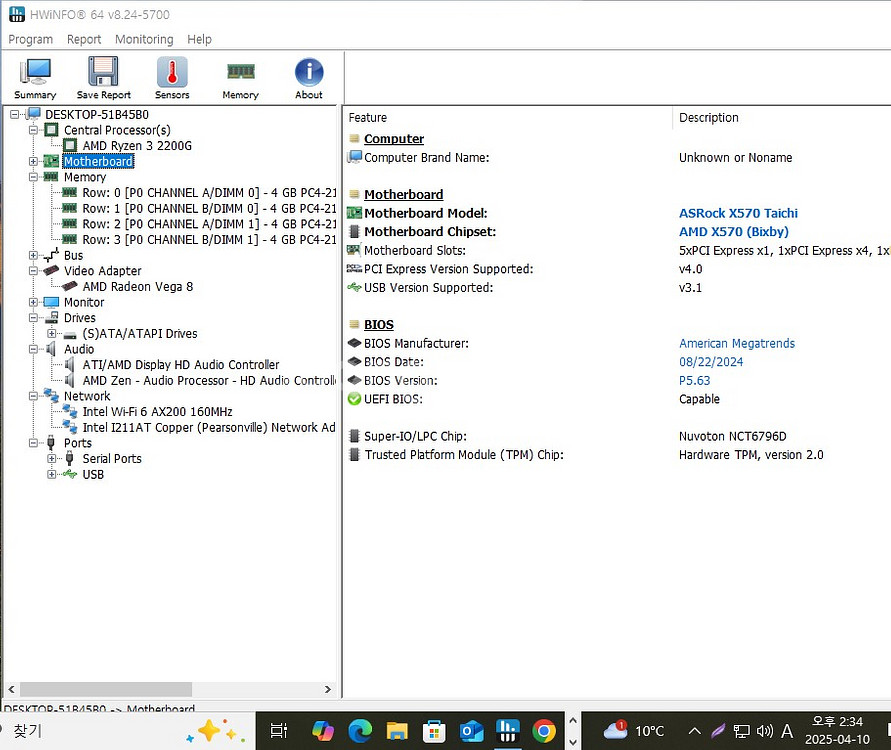Image resolution: width=891 pixels, height=750 pixels.
Task: Expand the (S)ATA/ATAPI Drives node
Action: tap(52, 334)
